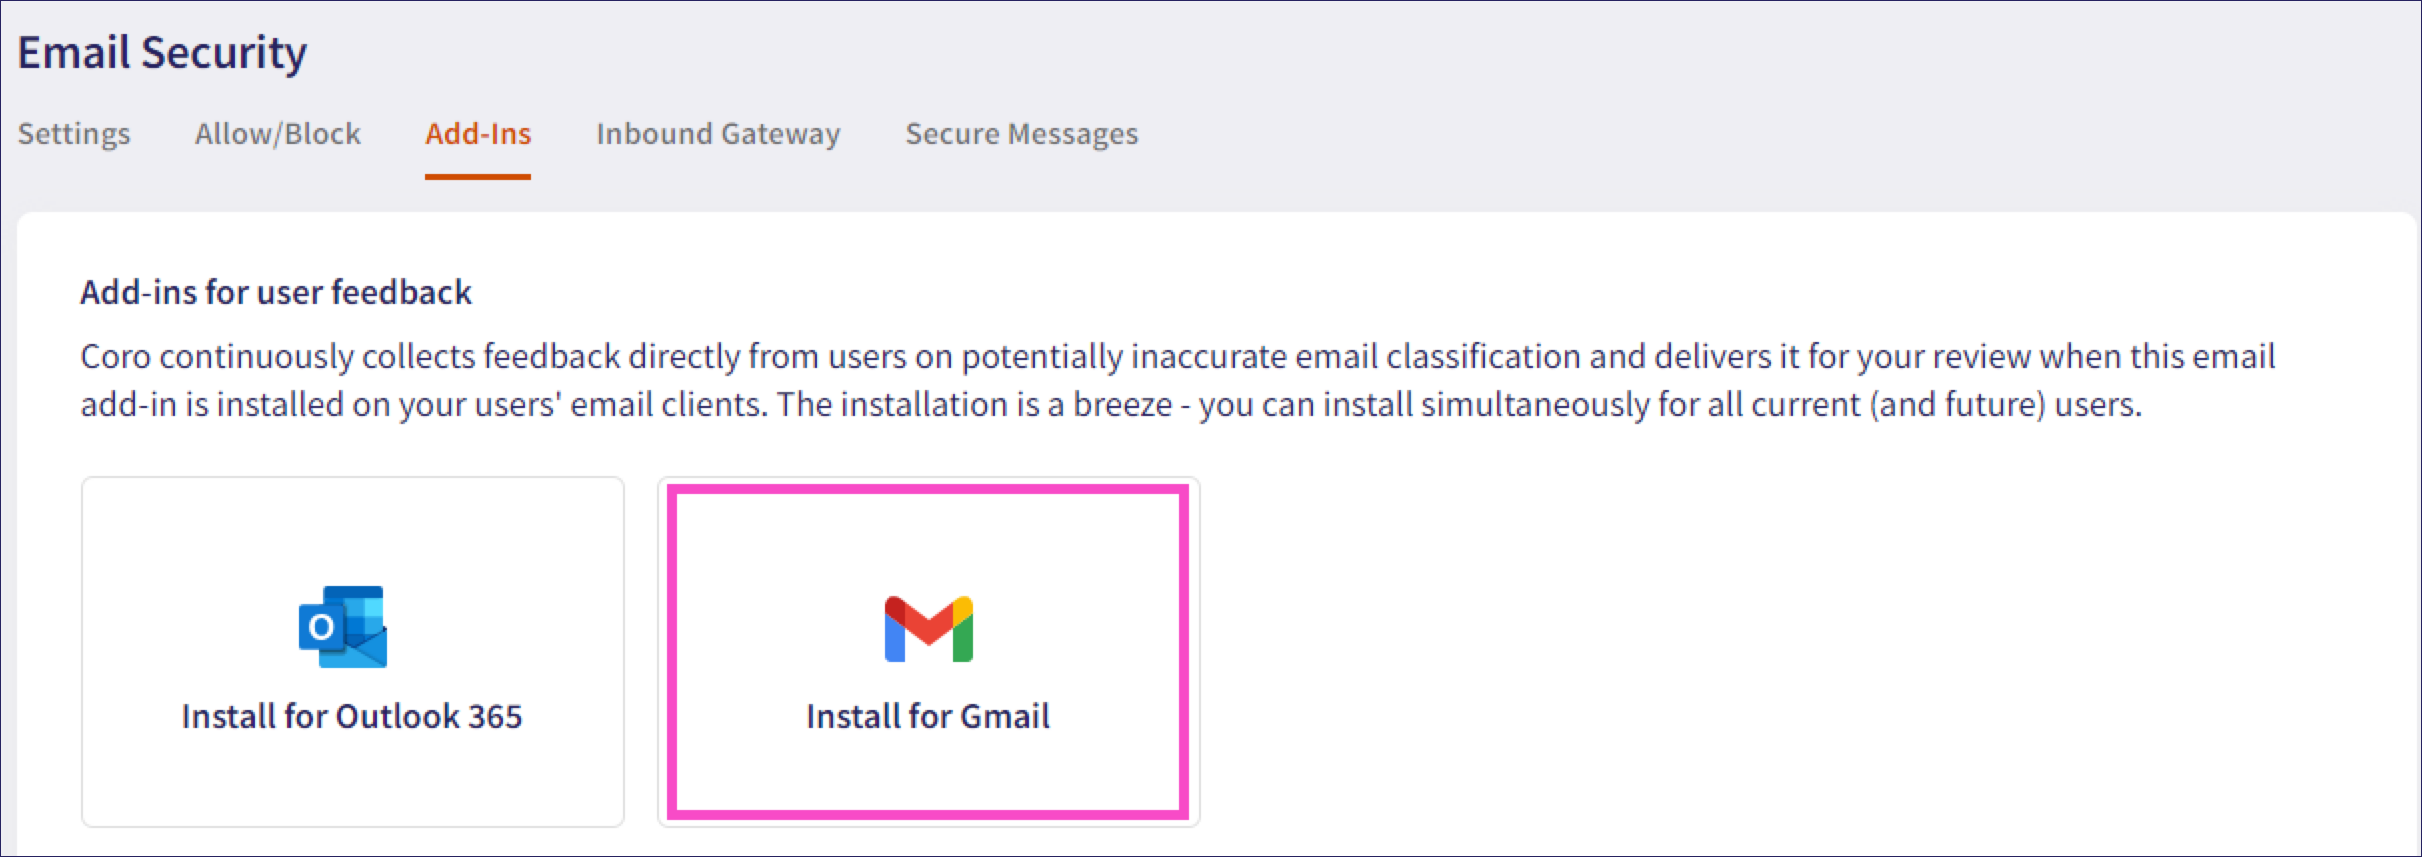The height and width of the screenshot is (857, 2422).
Task: Switch to the Inbound Gateway tab
Action: 718,134
